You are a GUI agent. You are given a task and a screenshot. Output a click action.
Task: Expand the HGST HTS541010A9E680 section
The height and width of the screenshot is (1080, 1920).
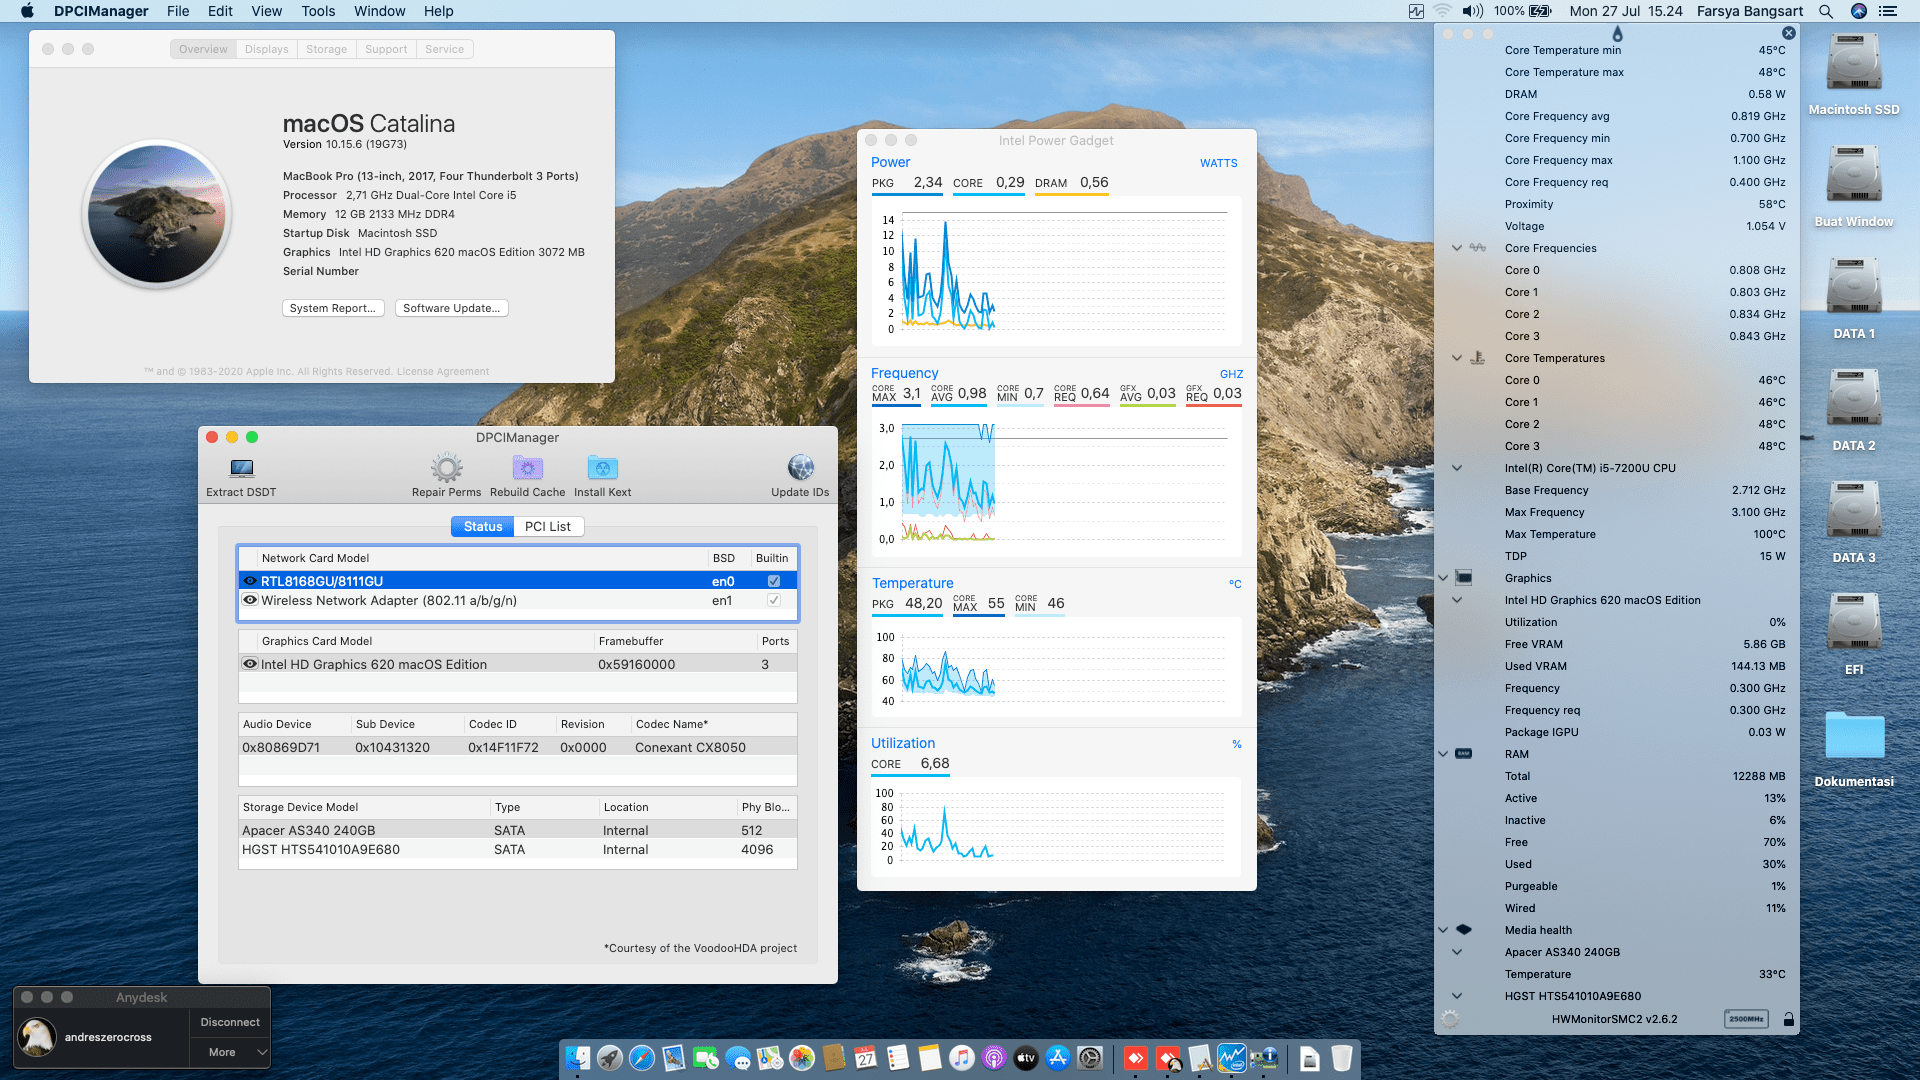[1456, 996]
